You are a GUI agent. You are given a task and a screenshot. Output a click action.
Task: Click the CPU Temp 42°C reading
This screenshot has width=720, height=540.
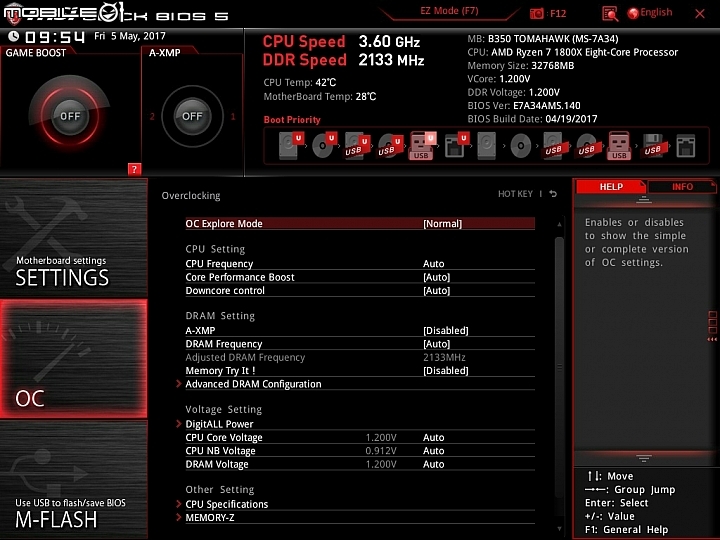point(299,83)
